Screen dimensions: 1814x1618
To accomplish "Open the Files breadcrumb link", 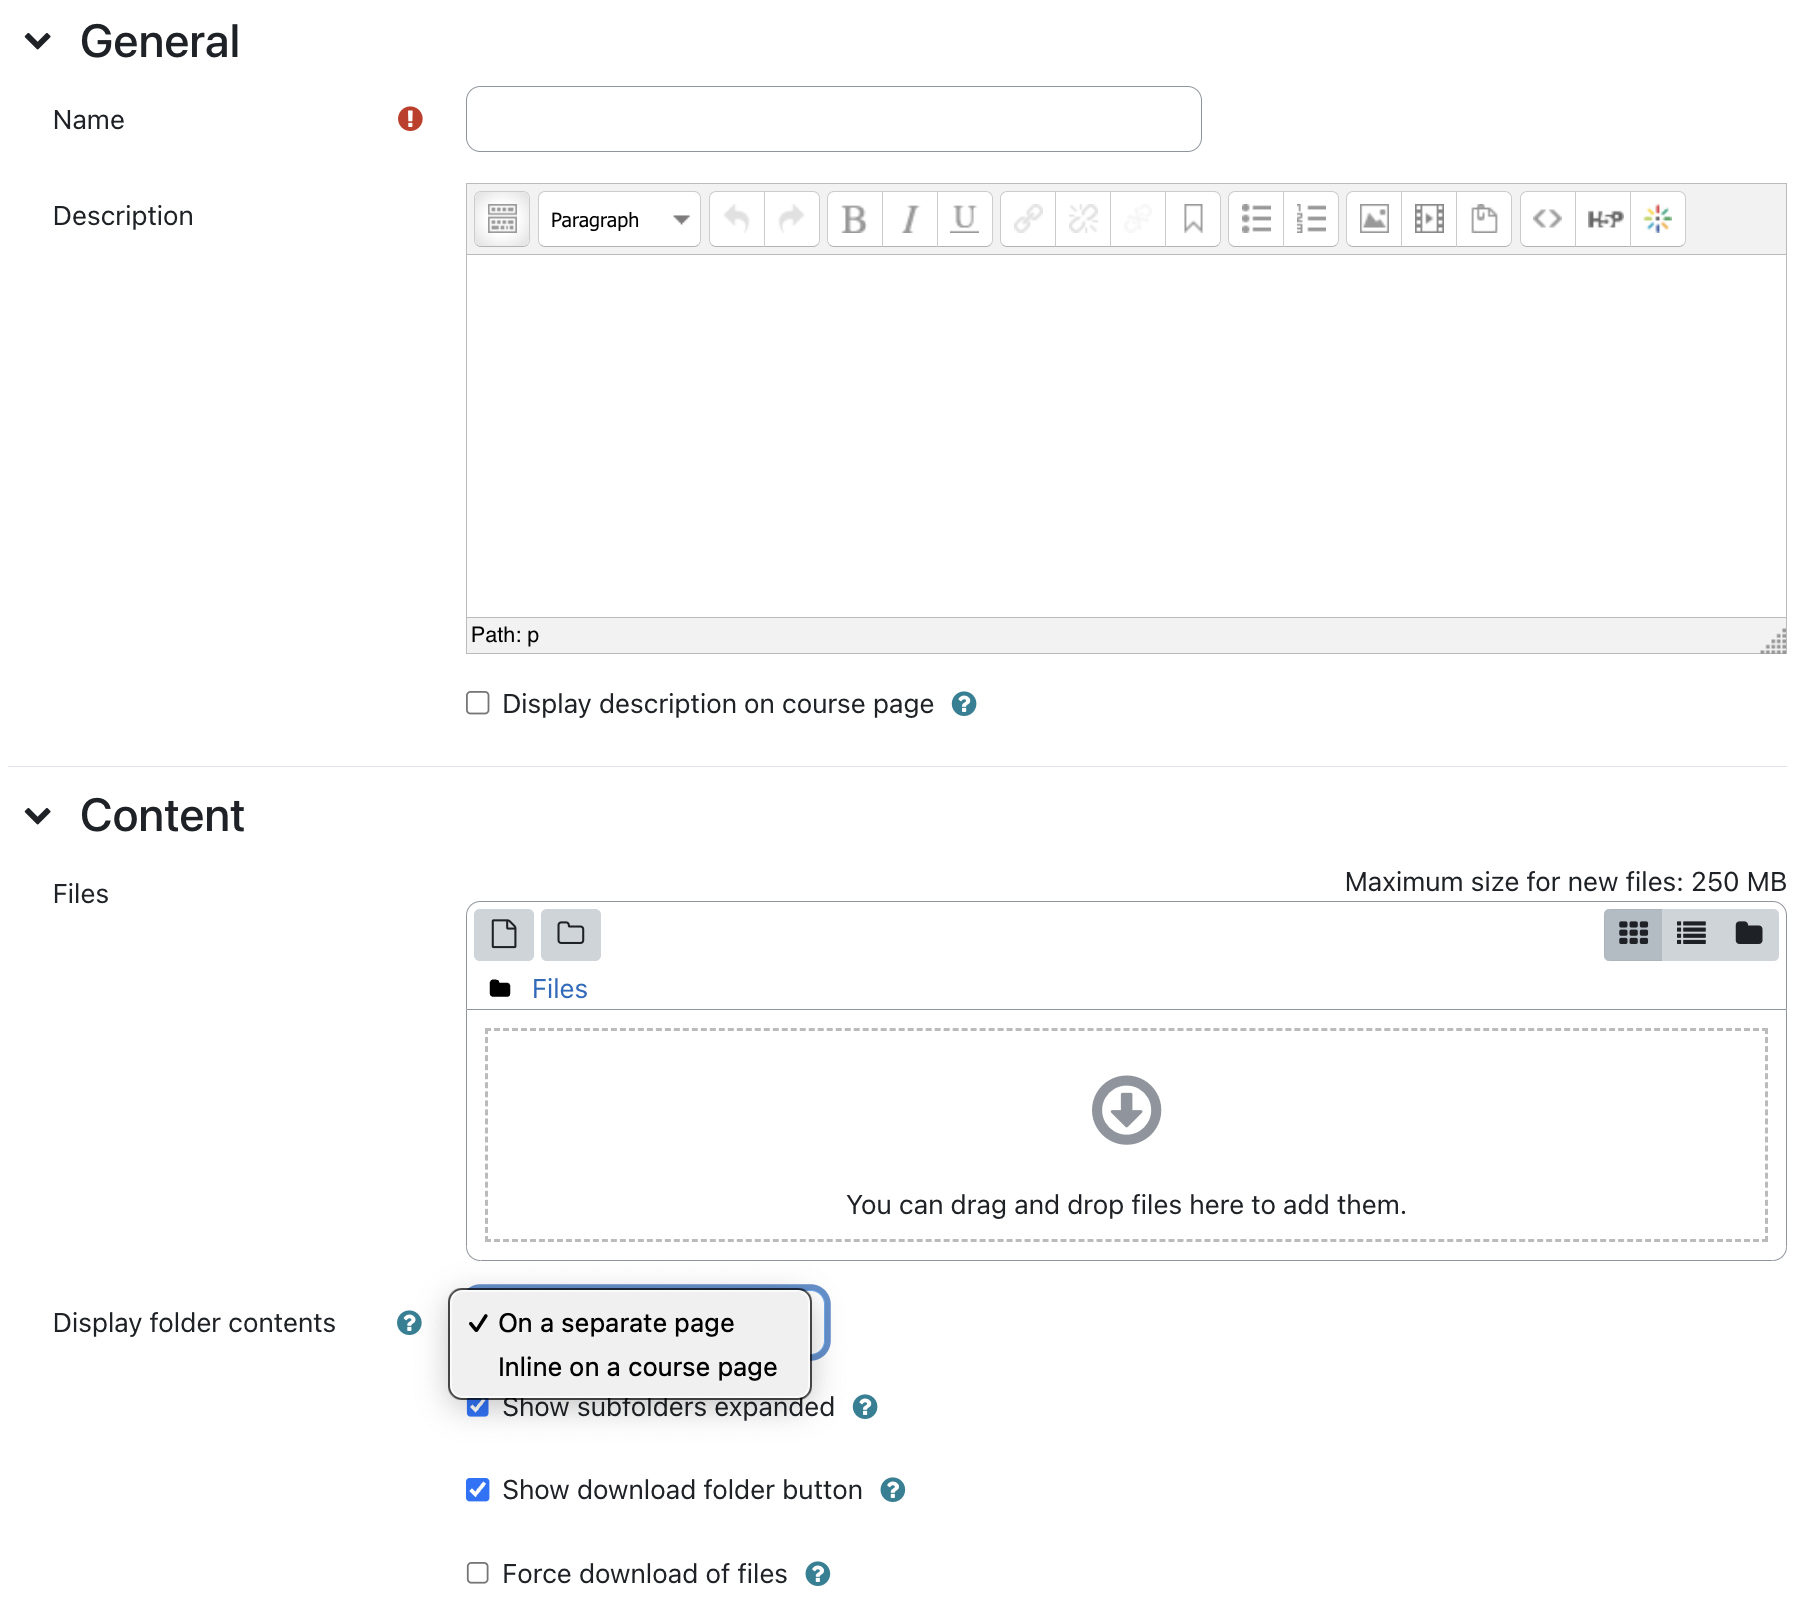I will [559, 989].
